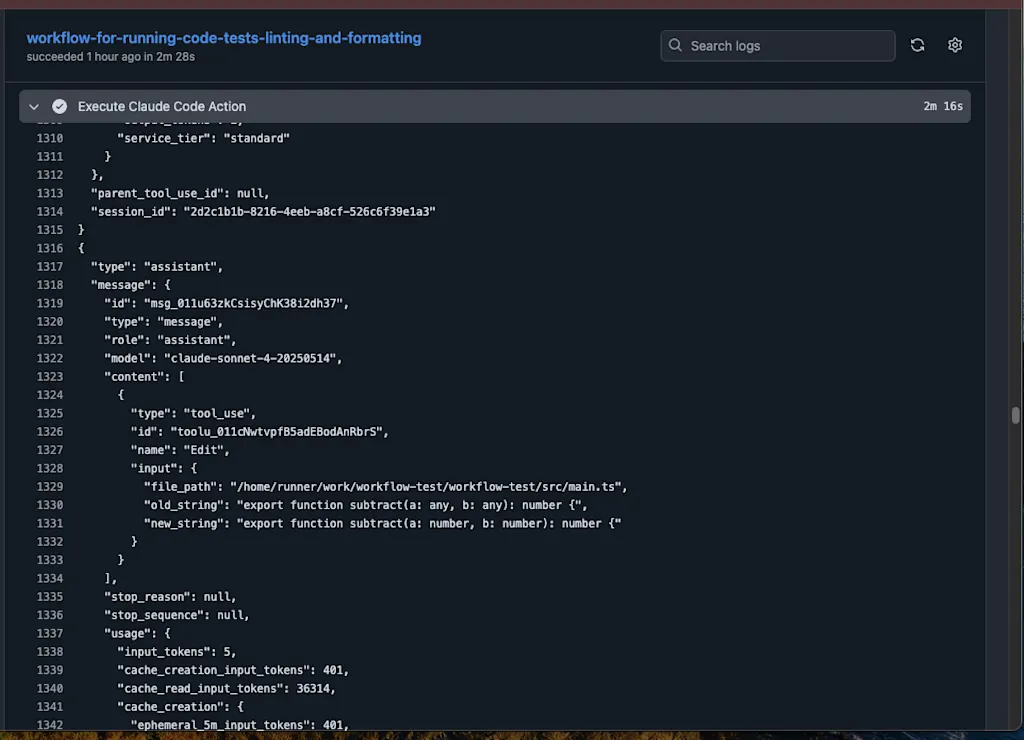
Task: Click the cache_creation_input_tokens 401 line
Action: point(232,670)
